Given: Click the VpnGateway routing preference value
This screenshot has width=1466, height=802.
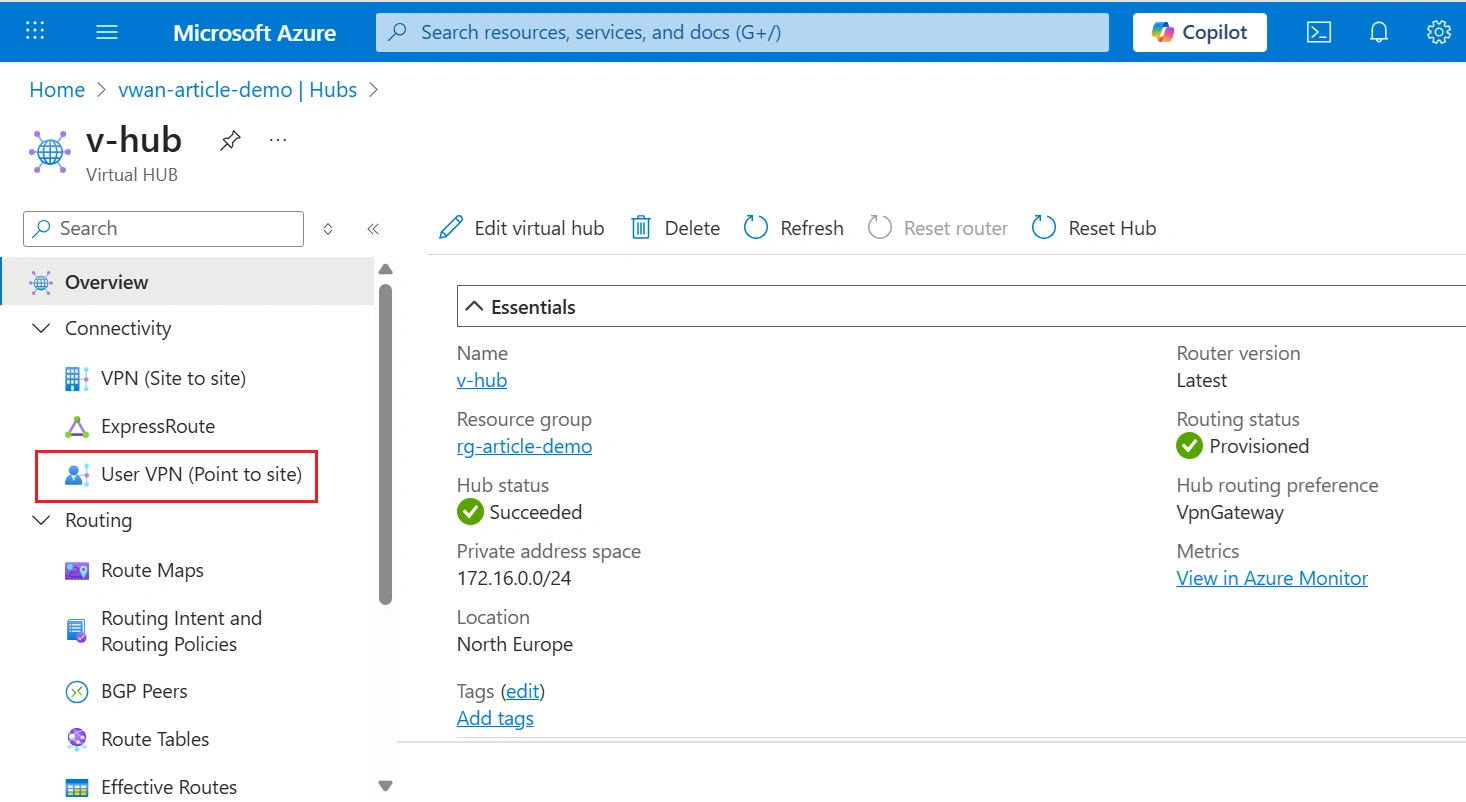Looking at the screenshot, I should [1230, 512].
